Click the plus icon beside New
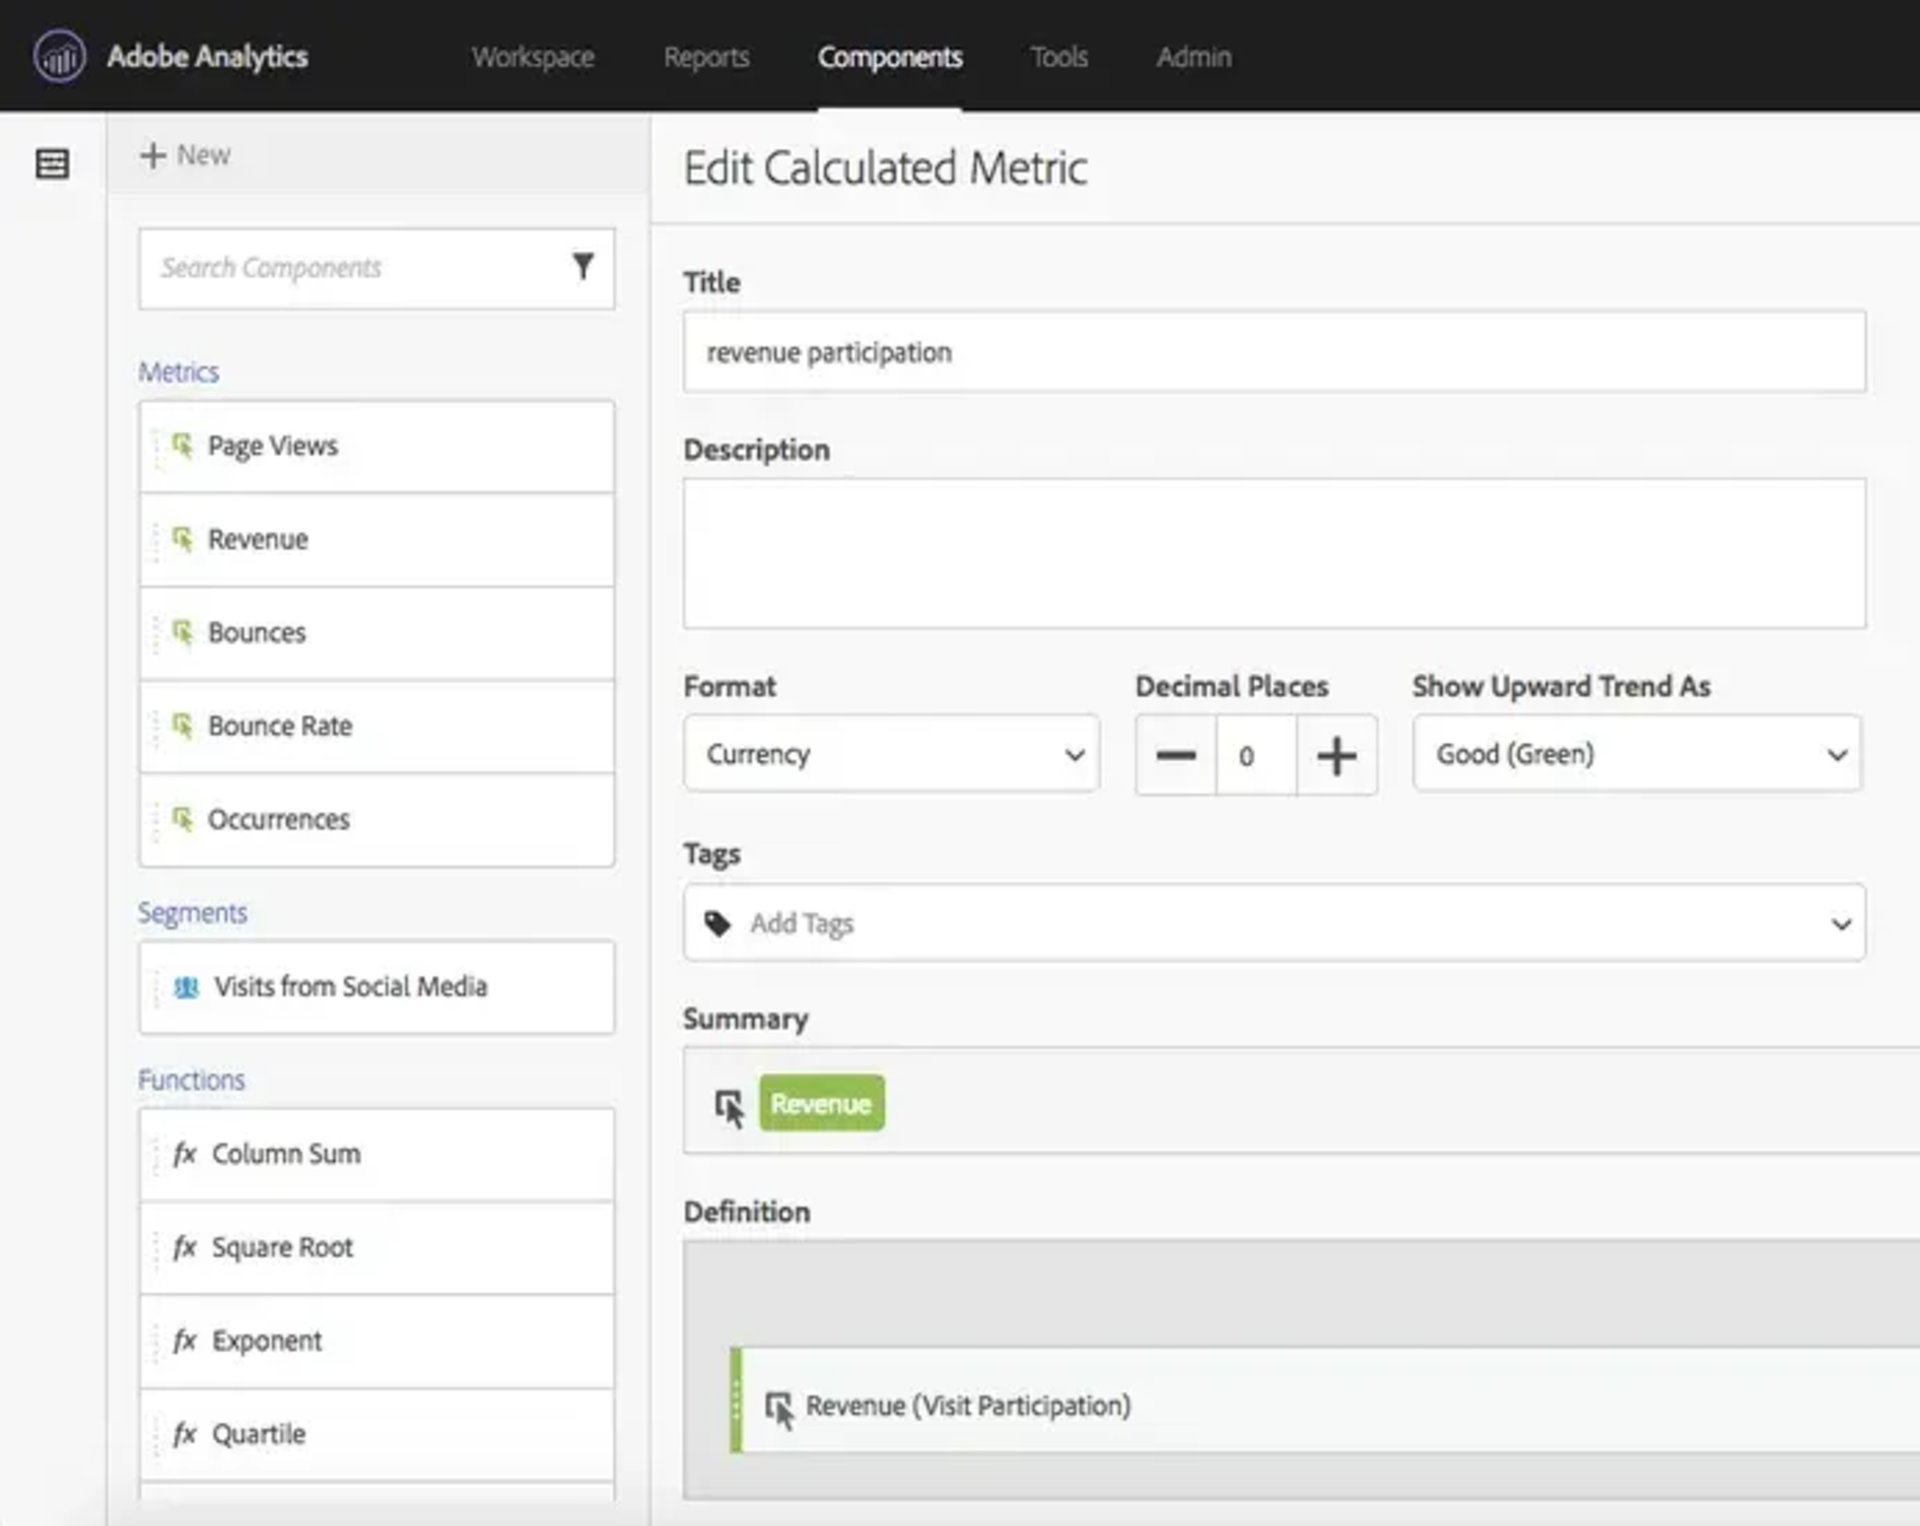The width and height of the screenshot is (1920, 1526). (152, 155)
